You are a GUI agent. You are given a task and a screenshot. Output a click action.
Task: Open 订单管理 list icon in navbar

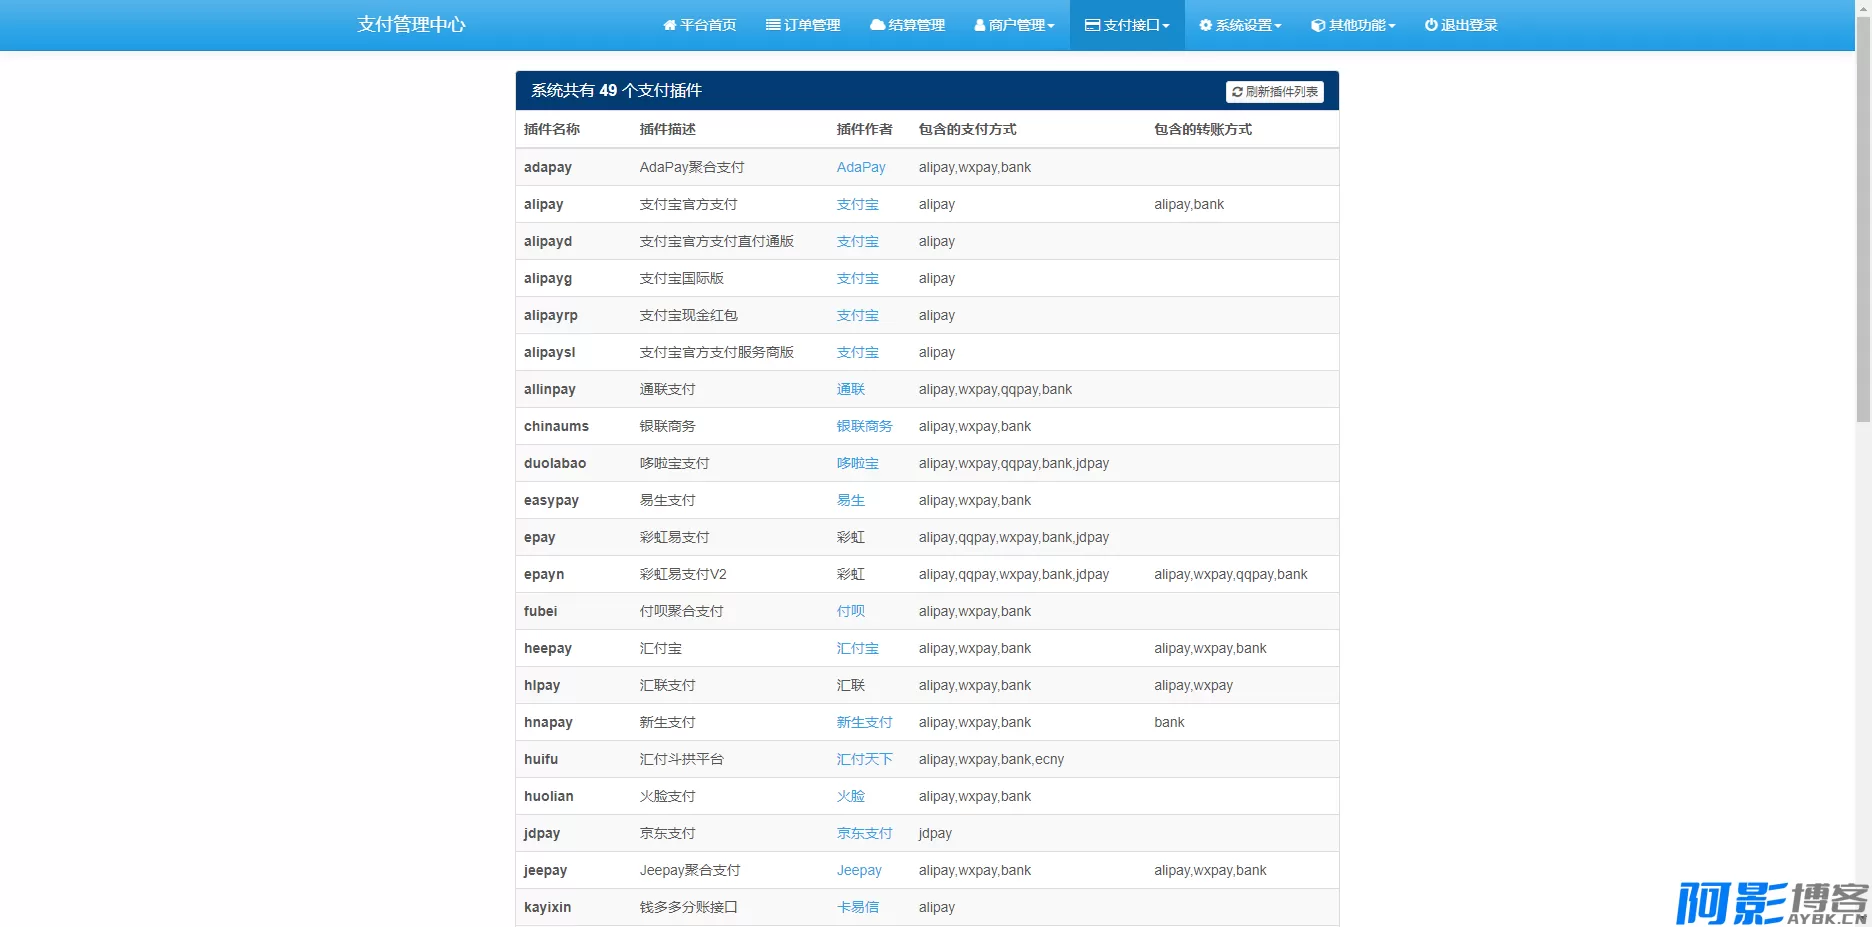pyautogui.click(x=773, y=25)
